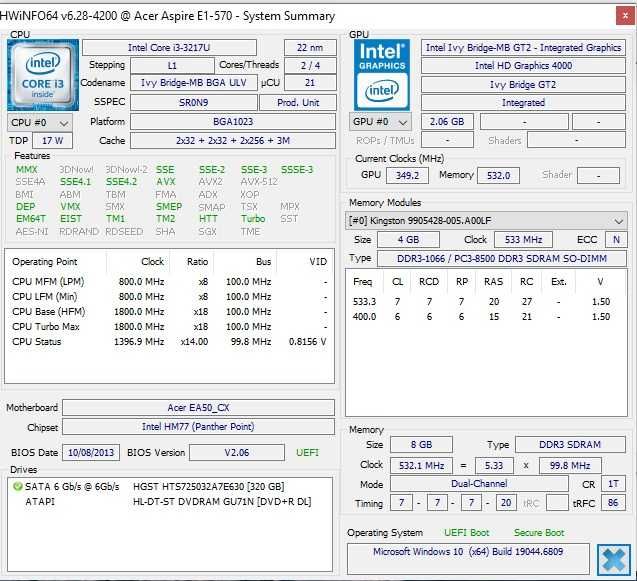Select the 400.0 timing table row
Viewport: 637px width, 581px height.
pyautogui.click(x=486, y=317)
